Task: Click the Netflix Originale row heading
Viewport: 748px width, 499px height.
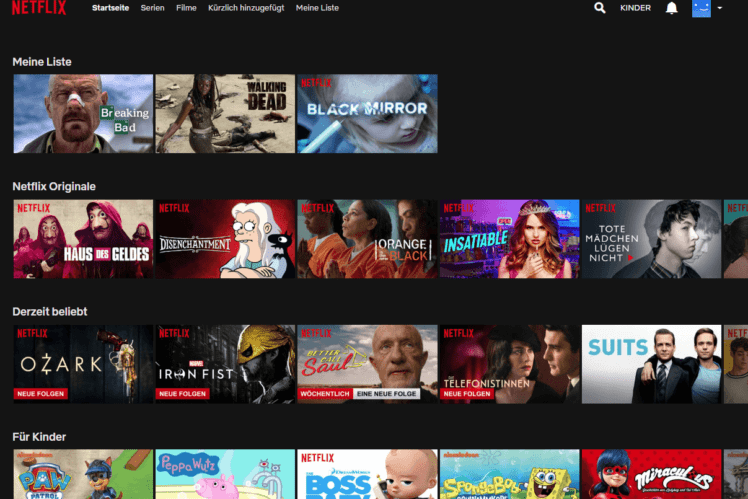Action: (54, 187)
